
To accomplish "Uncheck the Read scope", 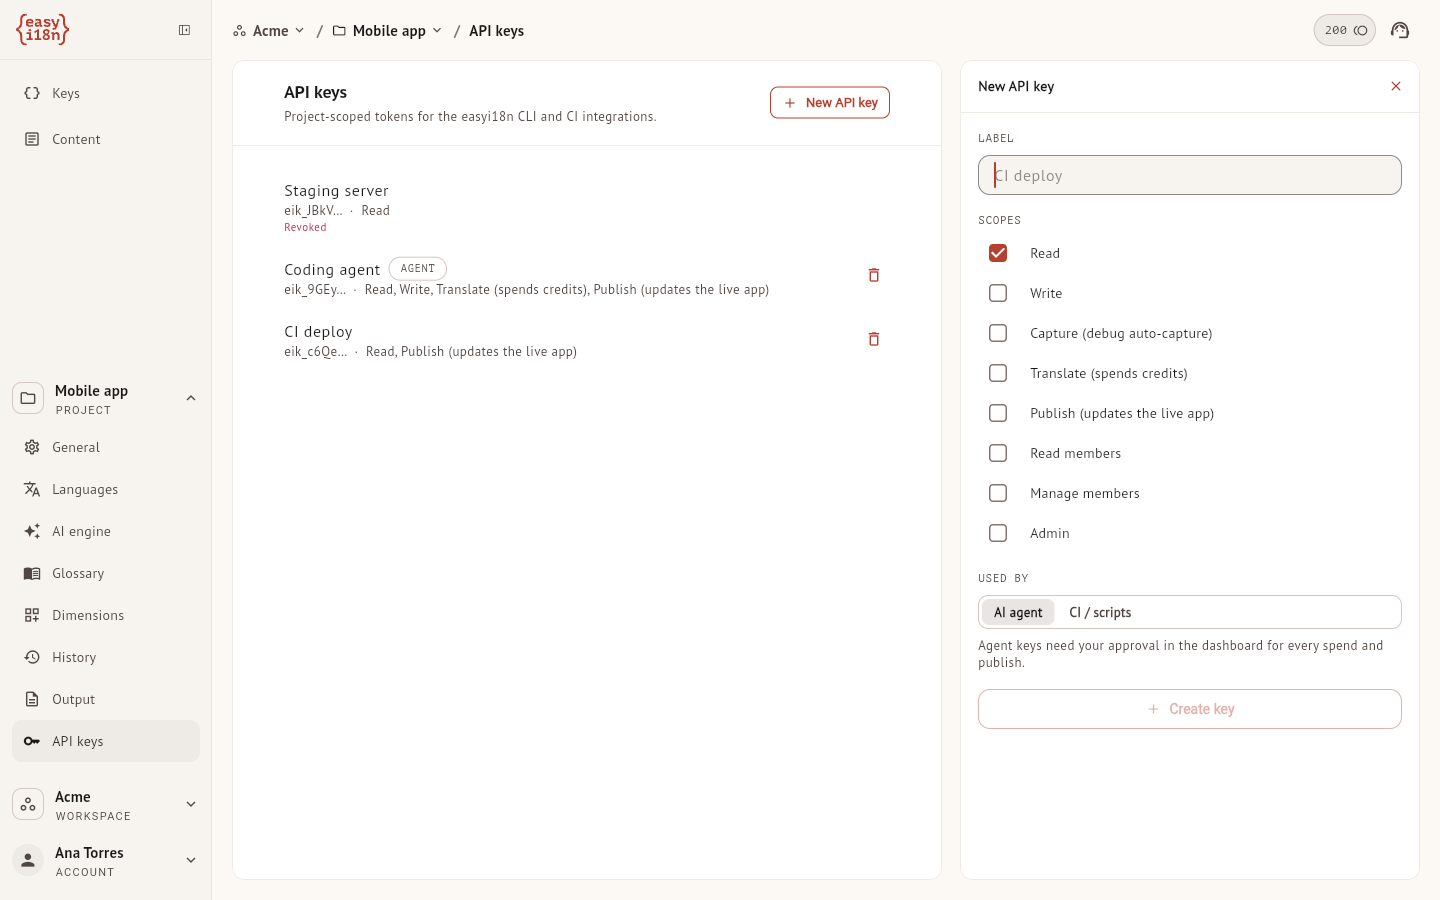I will tap(998, 253).
